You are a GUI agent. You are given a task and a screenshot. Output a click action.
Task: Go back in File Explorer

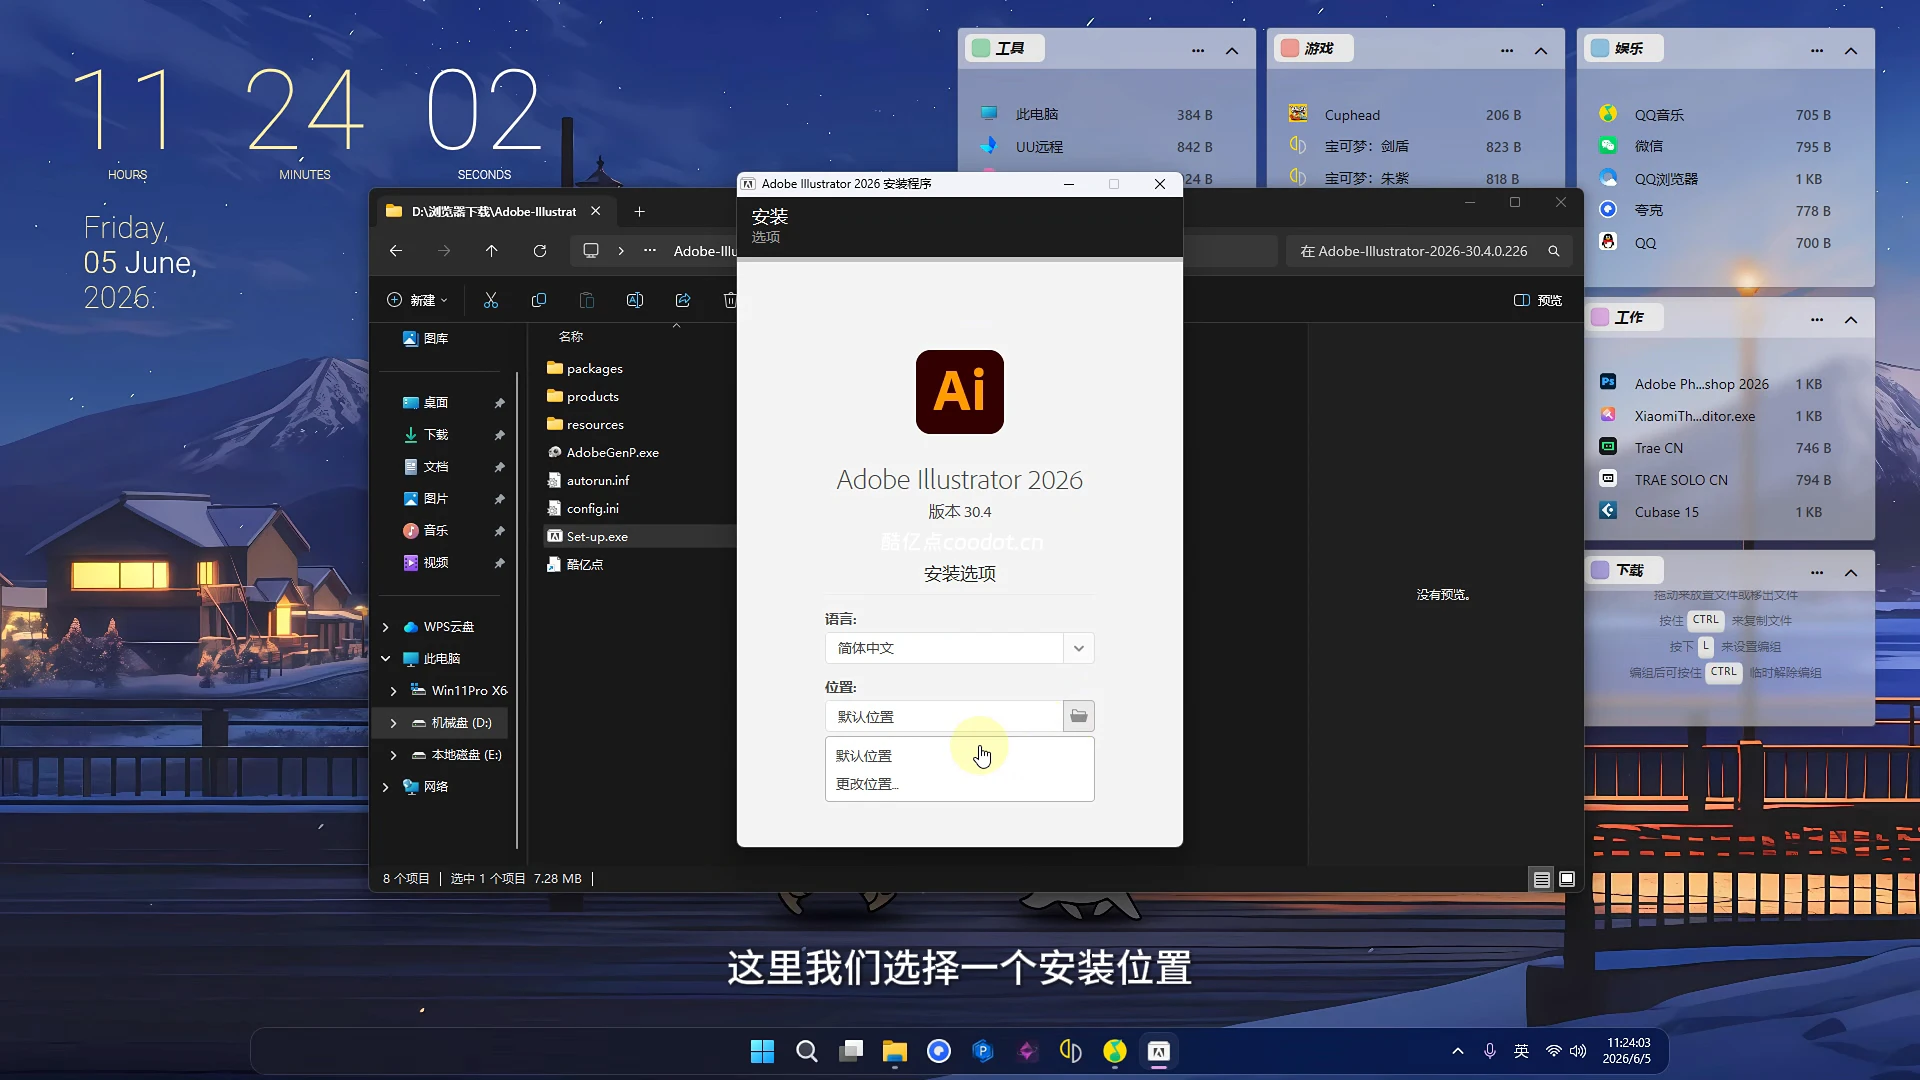click(396, 251)
